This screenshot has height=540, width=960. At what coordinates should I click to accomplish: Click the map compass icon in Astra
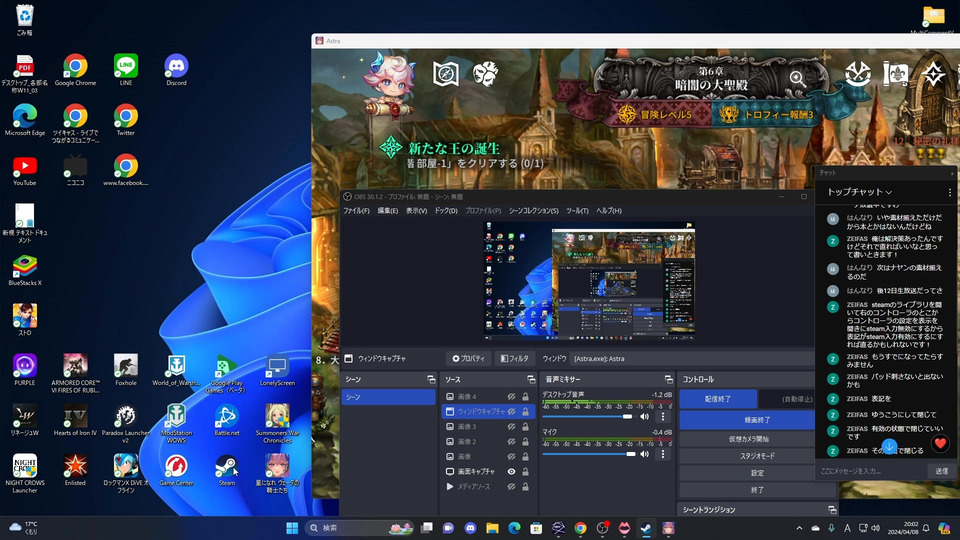[x=446, y=74]
